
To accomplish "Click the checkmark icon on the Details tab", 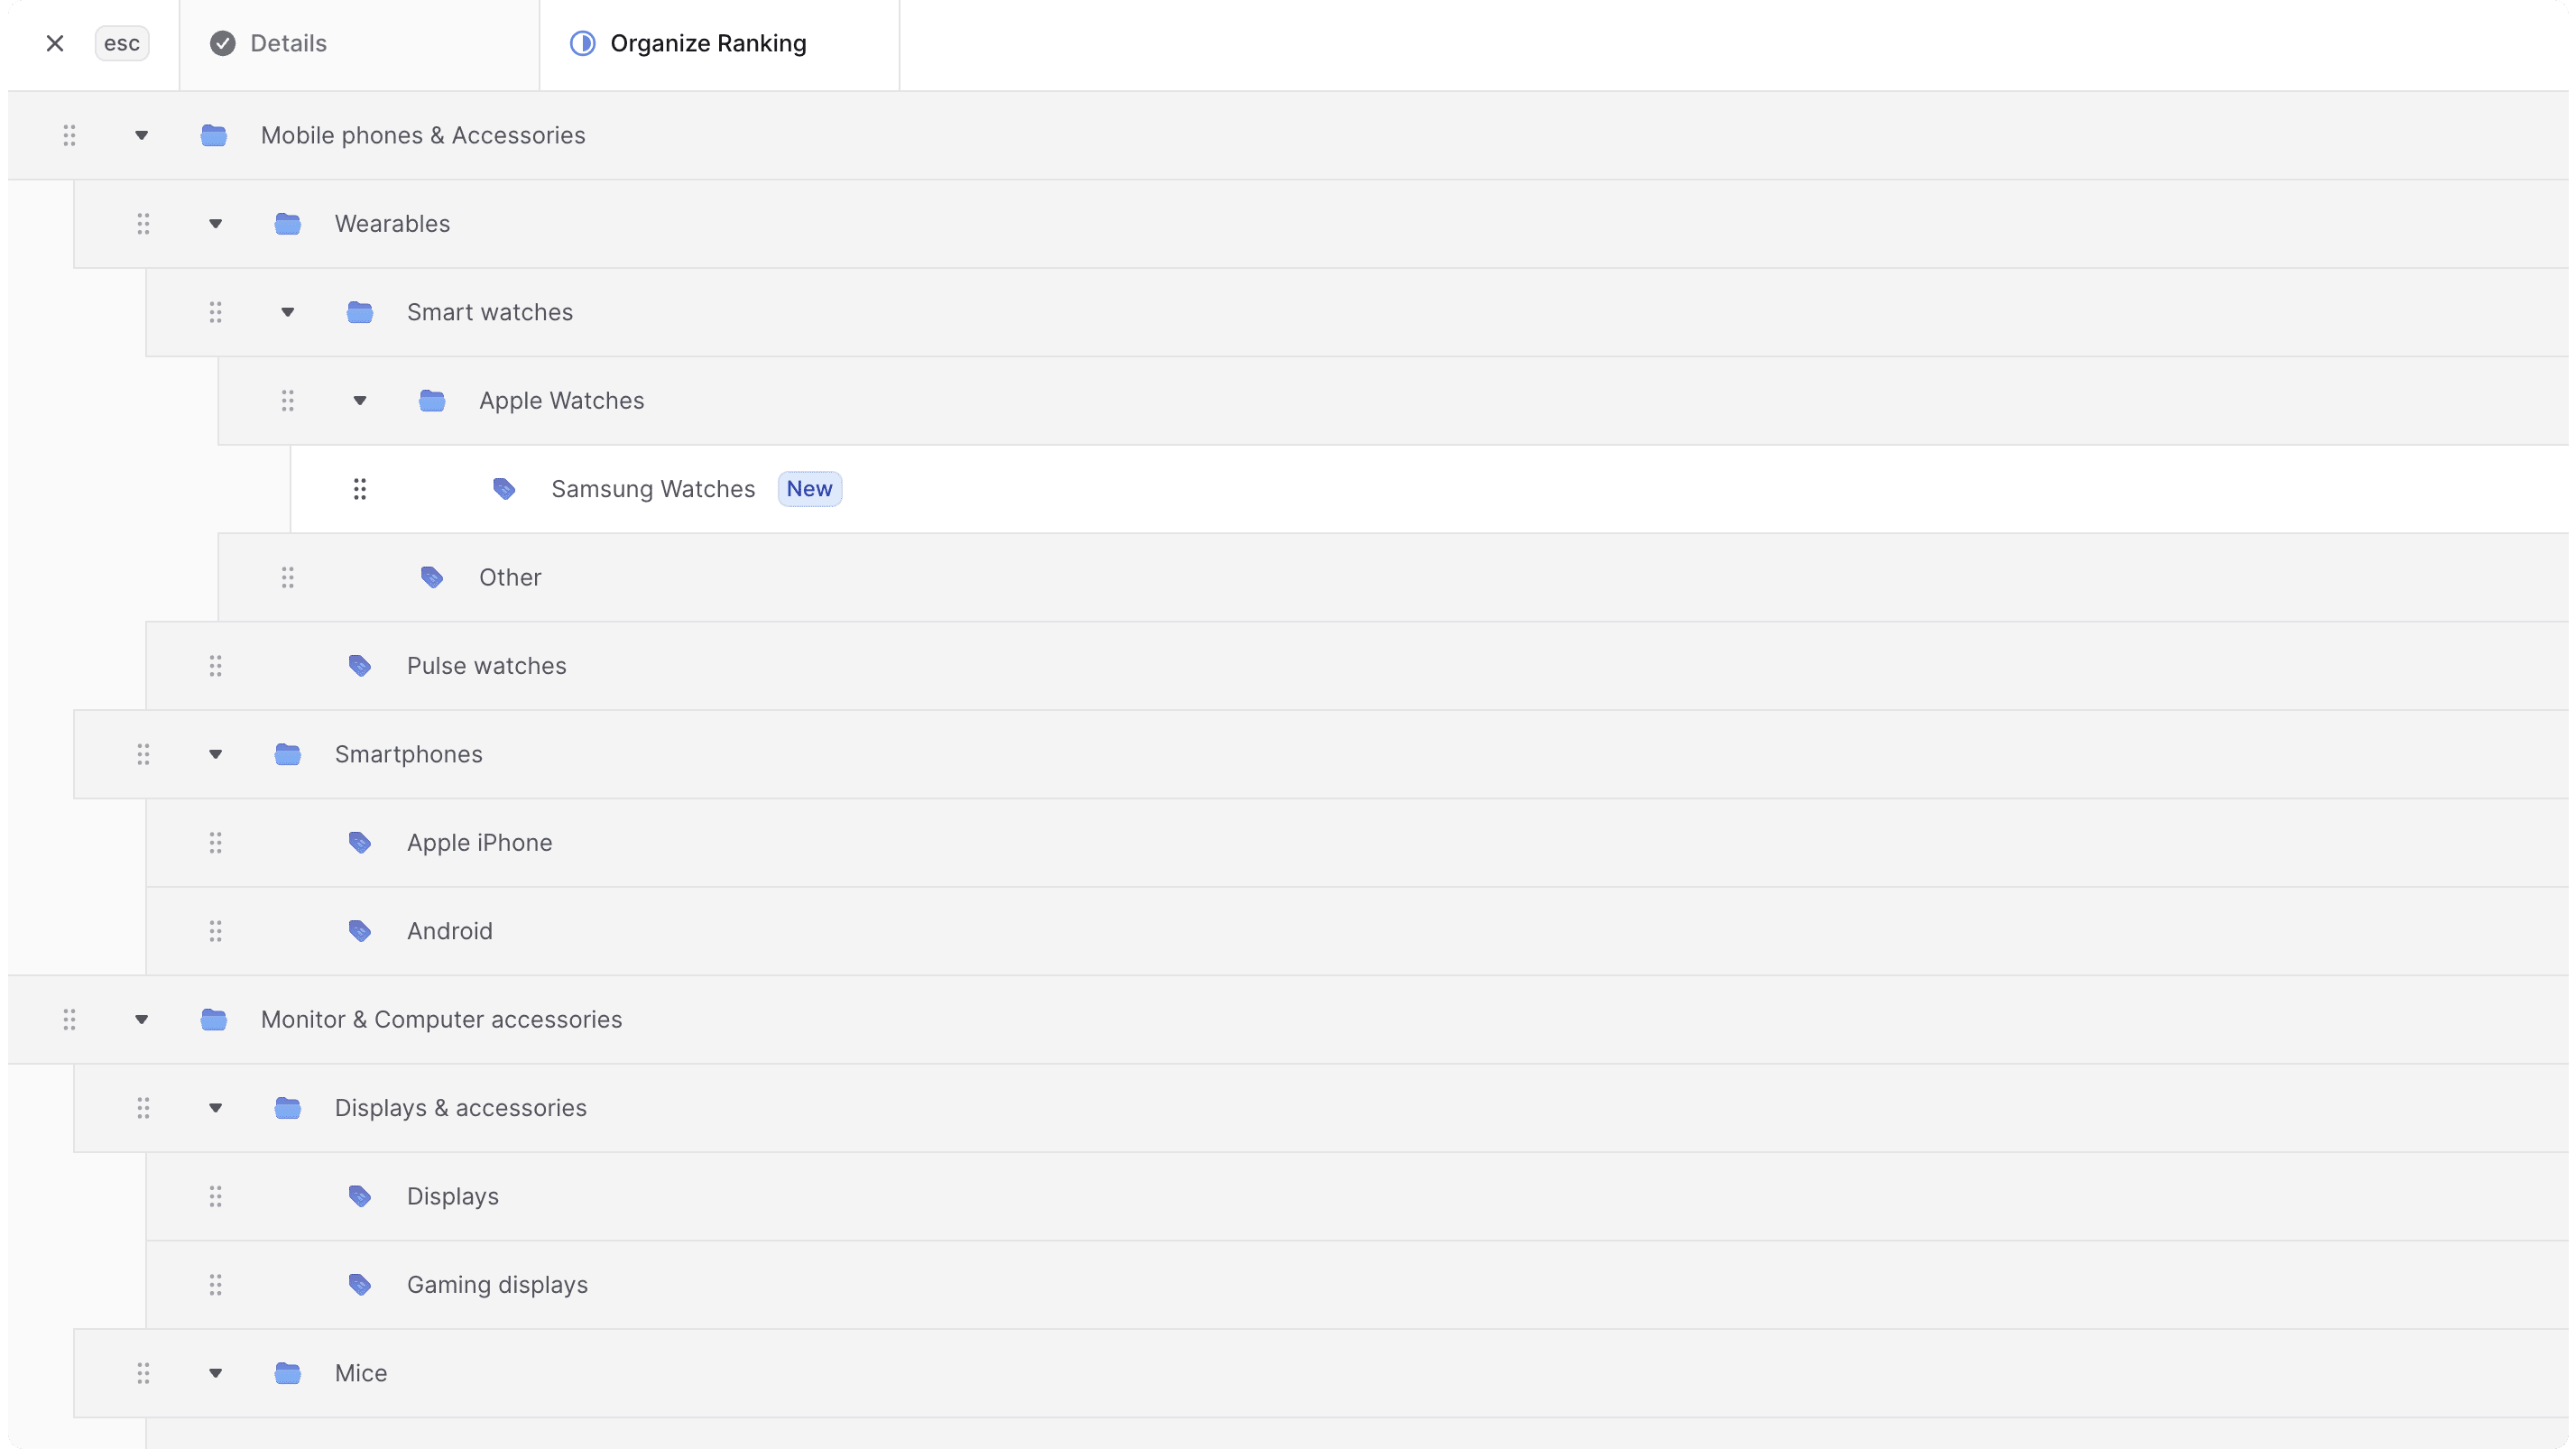I will 222,43.
